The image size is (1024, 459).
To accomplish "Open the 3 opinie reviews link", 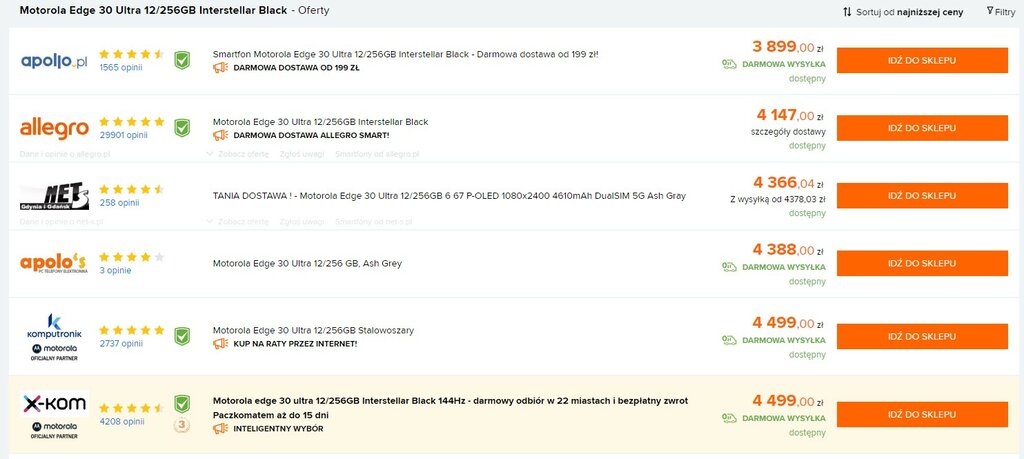I will (115, 270).
